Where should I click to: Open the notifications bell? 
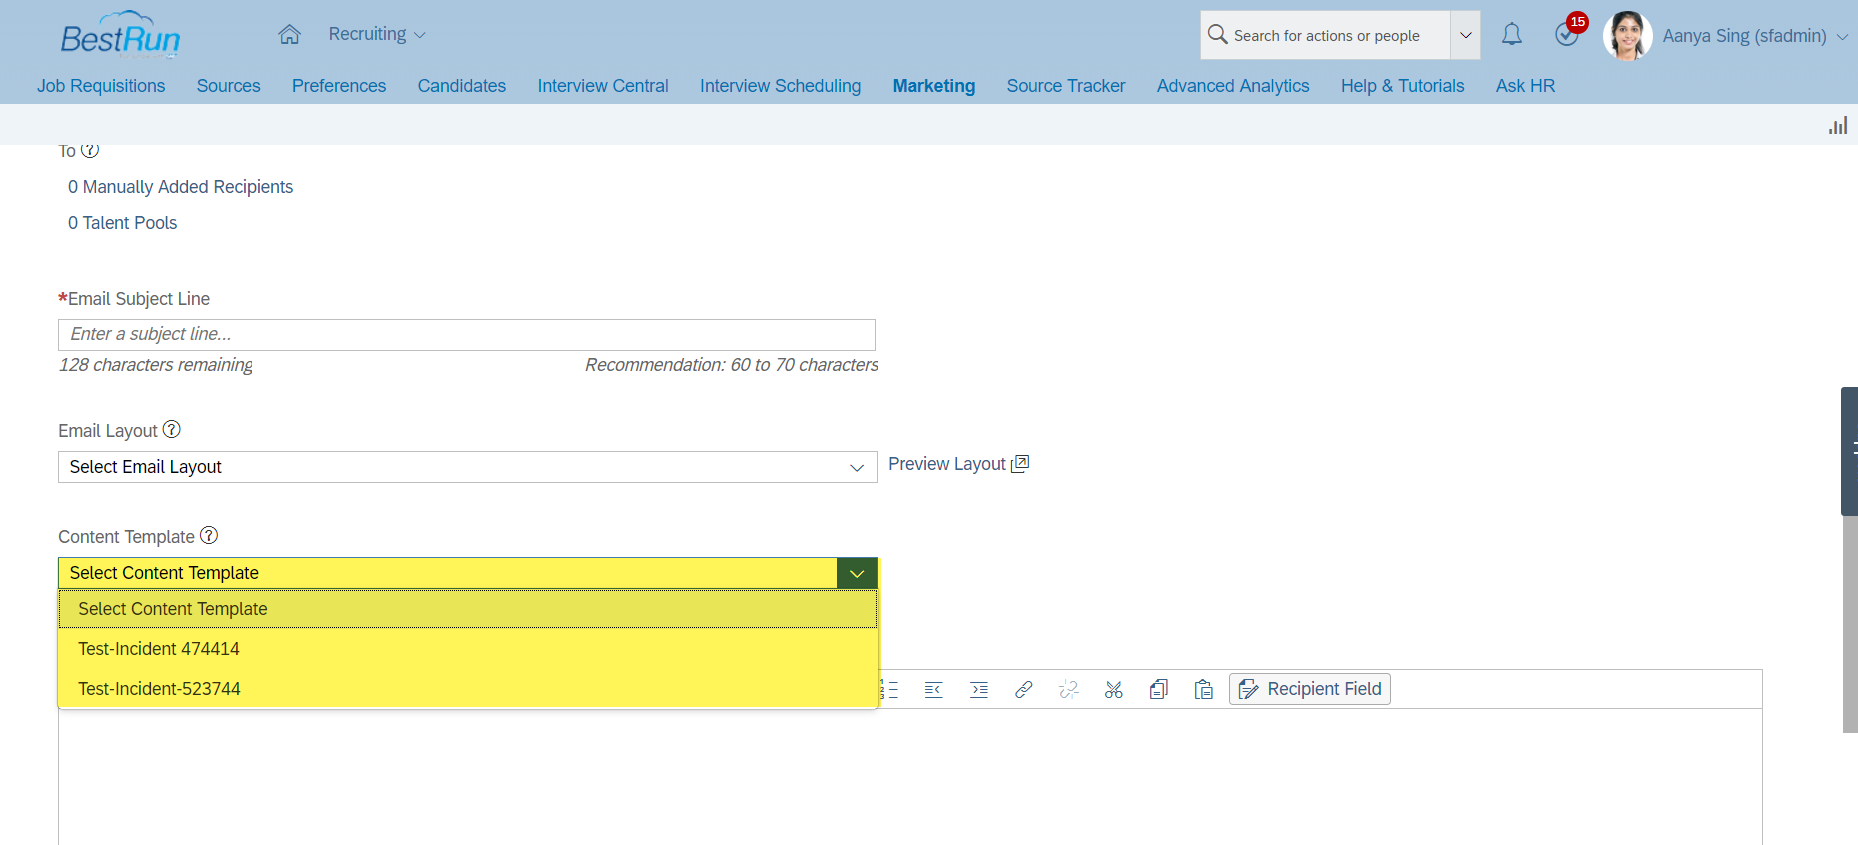1512,35
